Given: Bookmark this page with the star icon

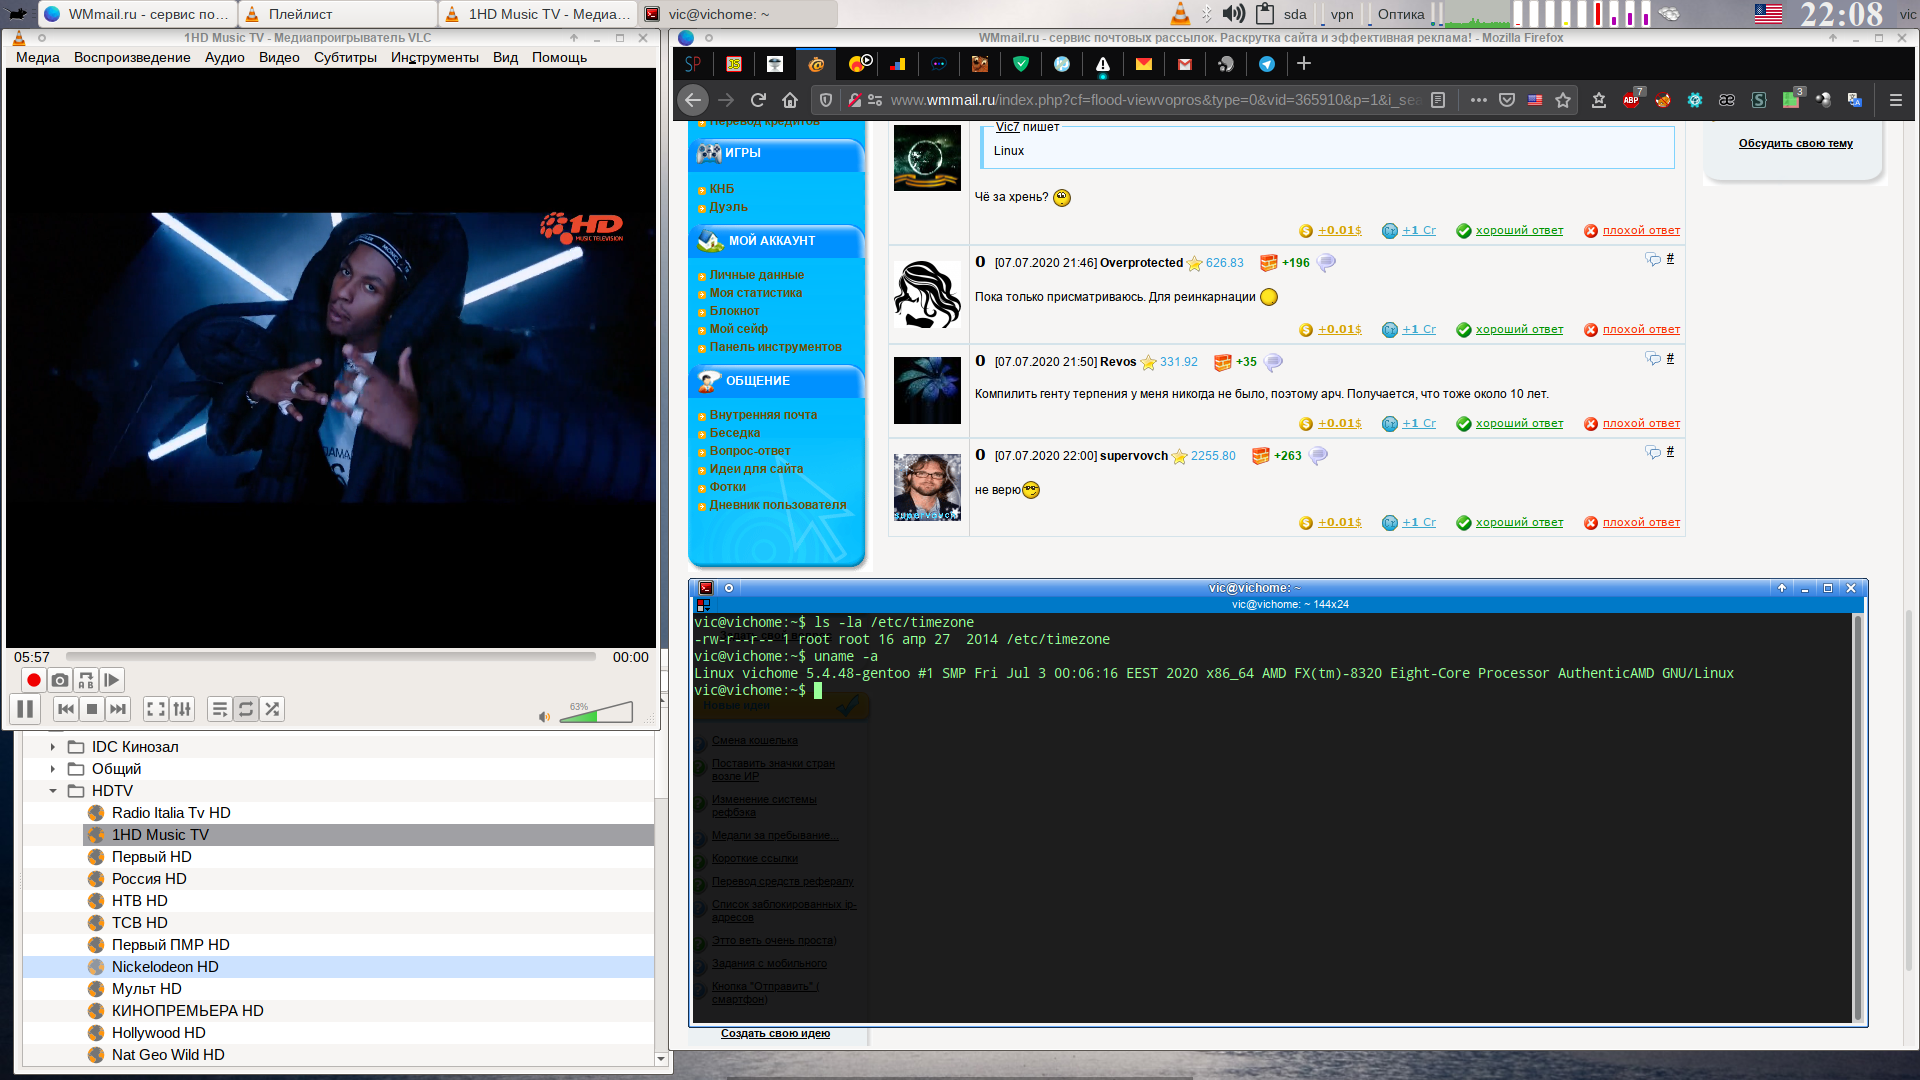Looking at the screenshot, I should click(x=1563, y=100).
